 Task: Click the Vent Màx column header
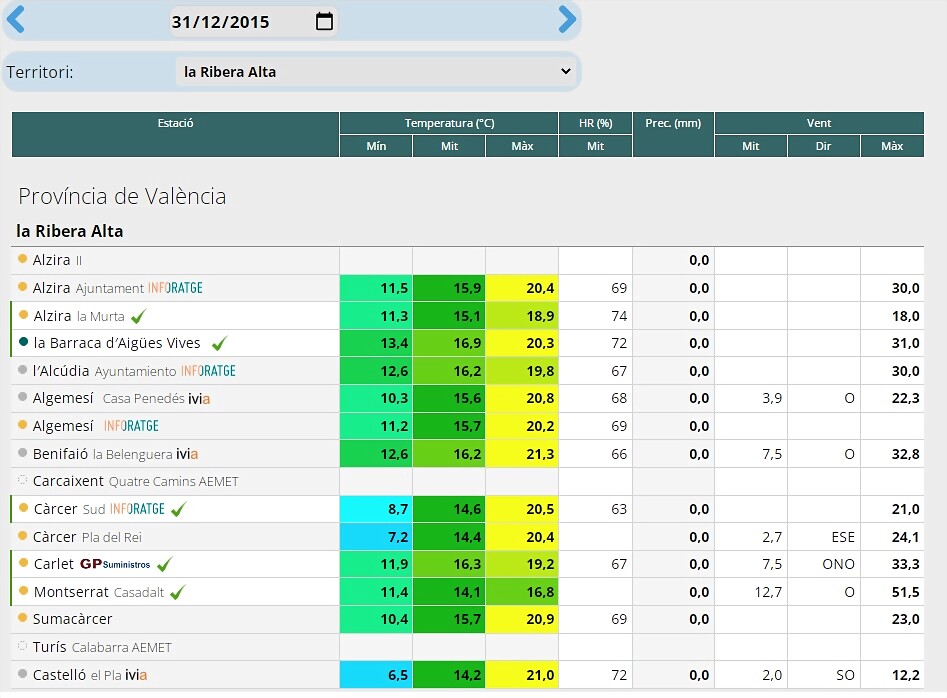(x=892, y=146)
